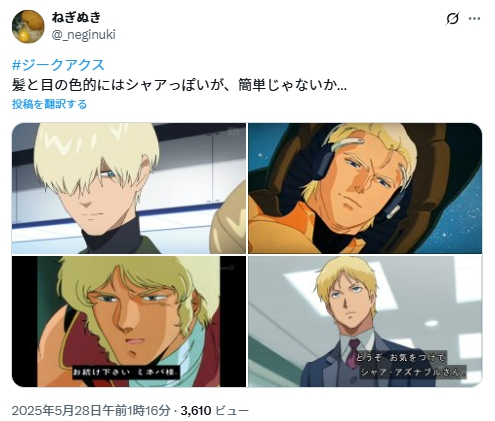Open the #ジークアクス hashtag

click(58, 65)
